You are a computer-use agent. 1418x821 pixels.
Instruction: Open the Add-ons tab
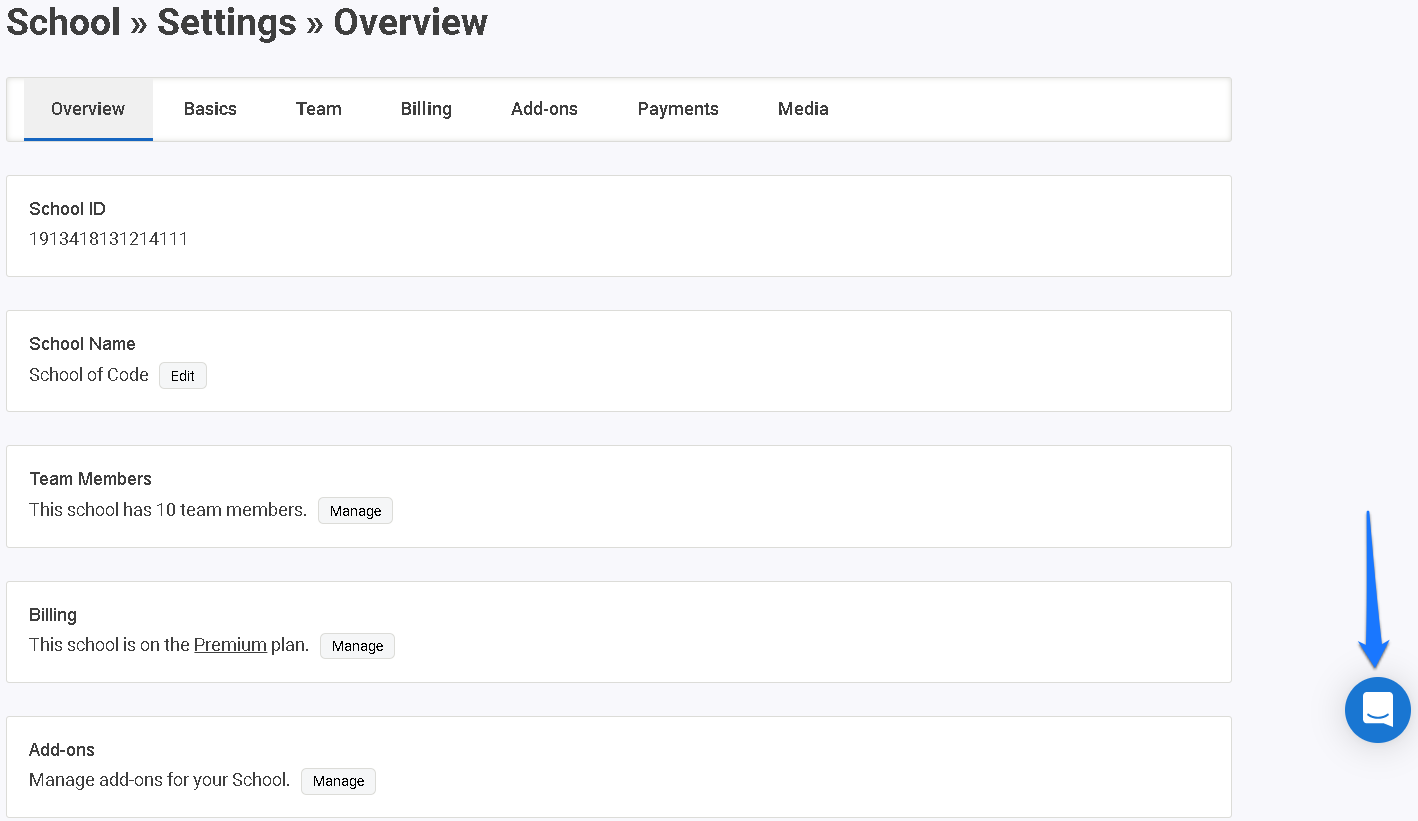coord(544,109)
